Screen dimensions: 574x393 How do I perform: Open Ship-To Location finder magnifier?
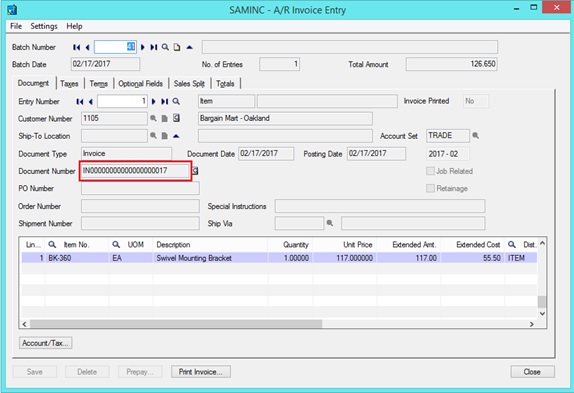tap(153, 136)
